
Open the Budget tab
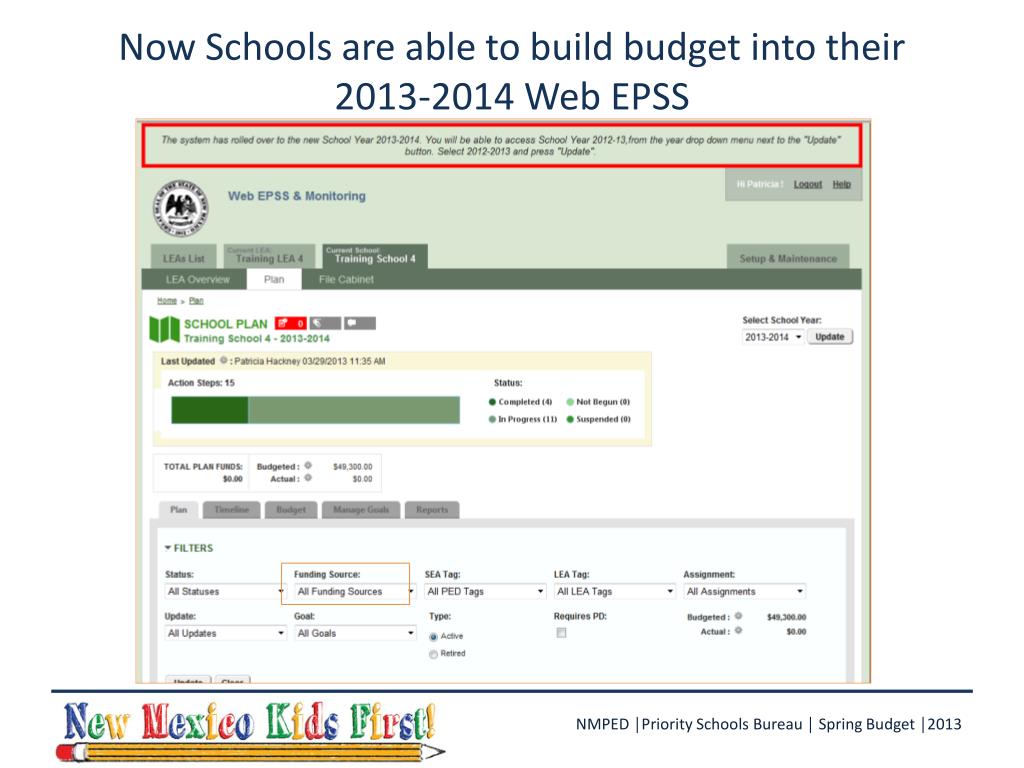(291, 510)
